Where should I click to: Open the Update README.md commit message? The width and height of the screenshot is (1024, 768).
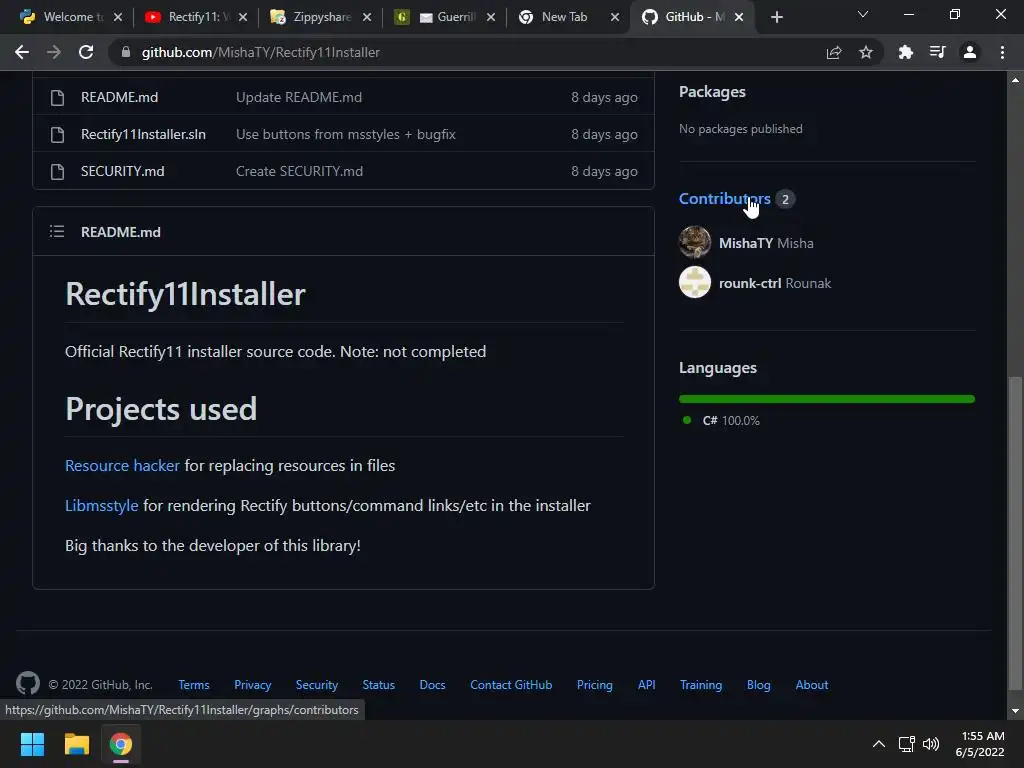tap(299, 97)
